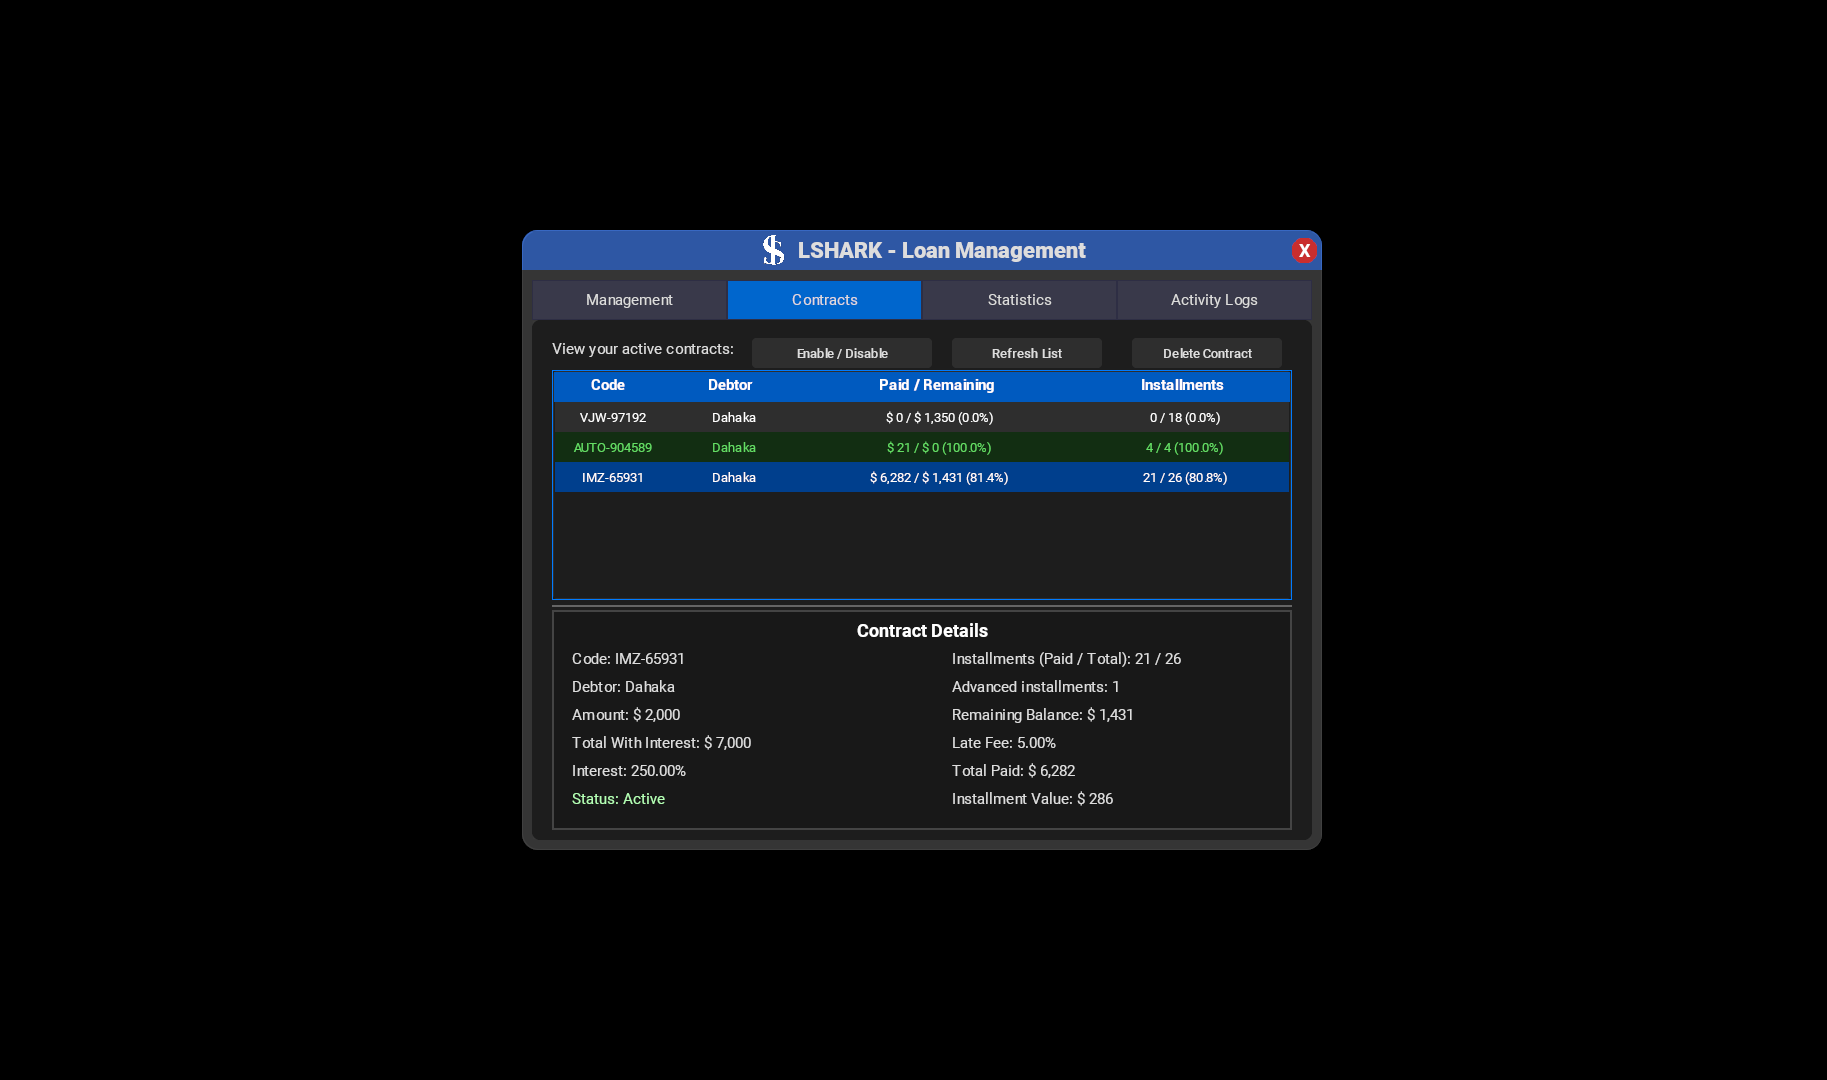Click the Installments column header
Screen dimensions: 1827x1080
(1182, 385)
